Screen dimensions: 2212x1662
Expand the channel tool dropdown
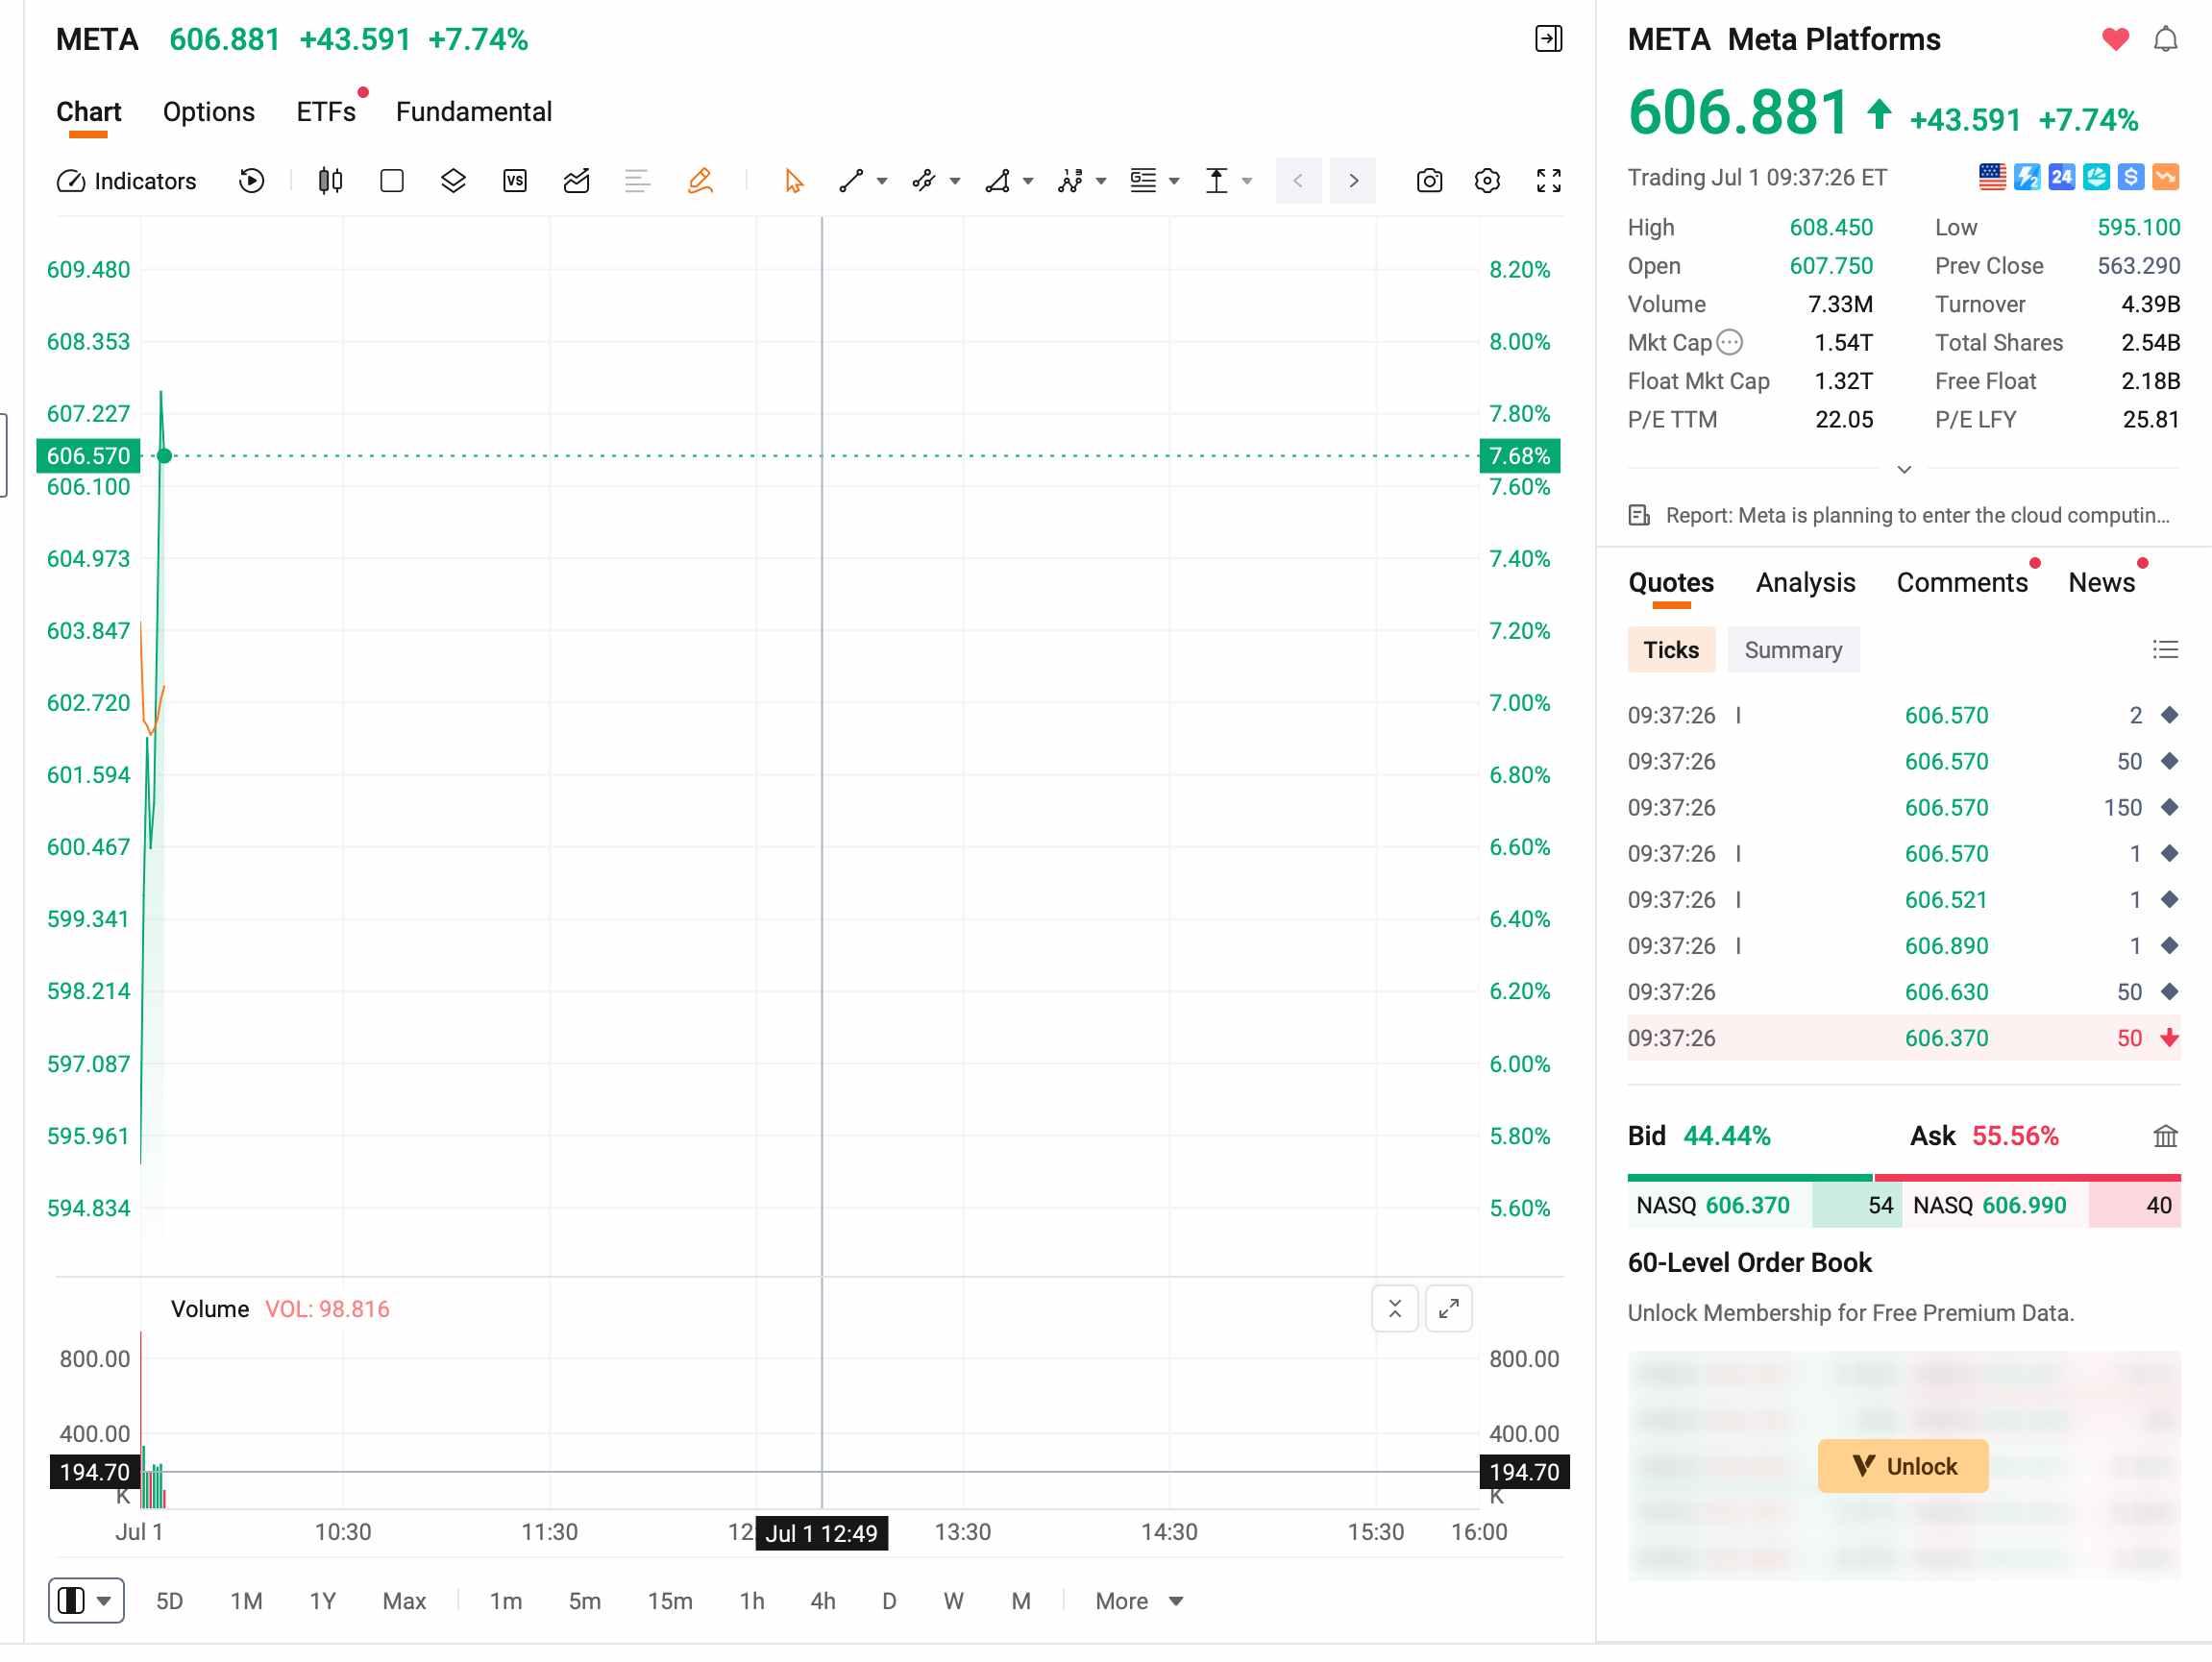955,181
